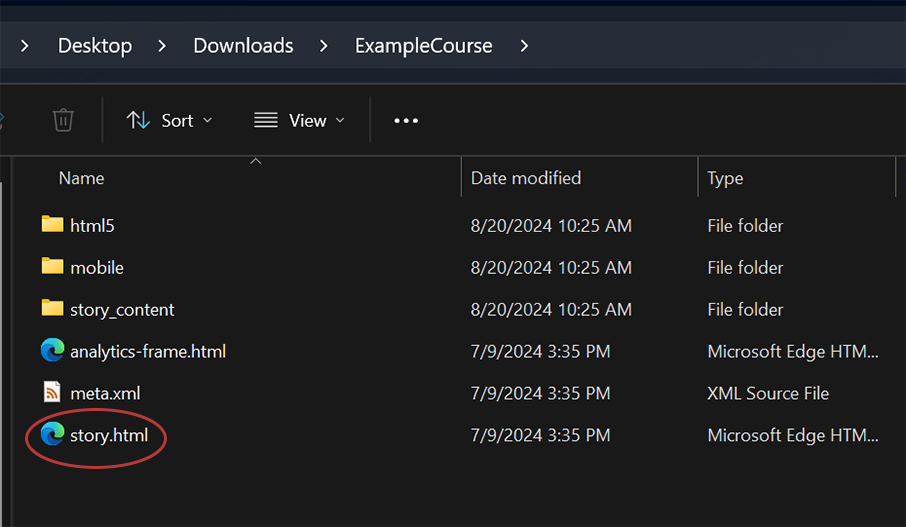The image size is (906, 527).
Task: Sort by the Name column header
Action: pos(81,178)
